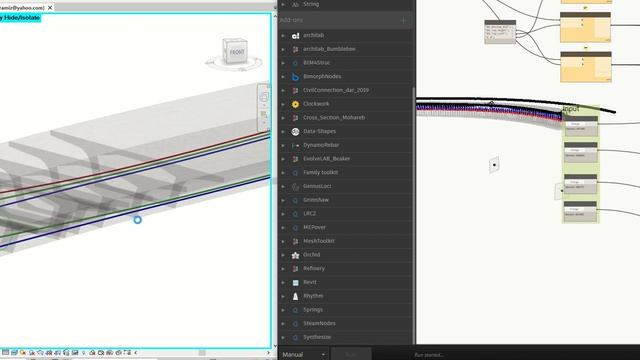
Task: Open Visual Style in Revit view bar
Action: [14, 352]
